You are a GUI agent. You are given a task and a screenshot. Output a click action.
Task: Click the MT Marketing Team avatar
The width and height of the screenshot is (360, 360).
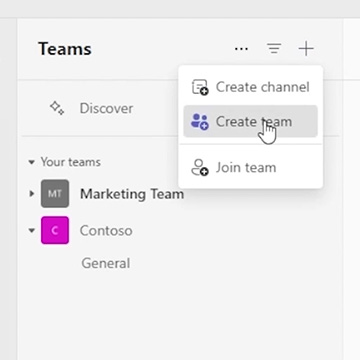(55, 194)
